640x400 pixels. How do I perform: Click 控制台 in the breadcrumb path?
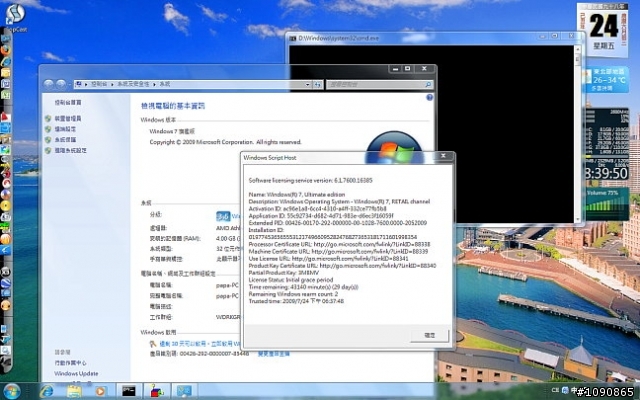[99, 84]
